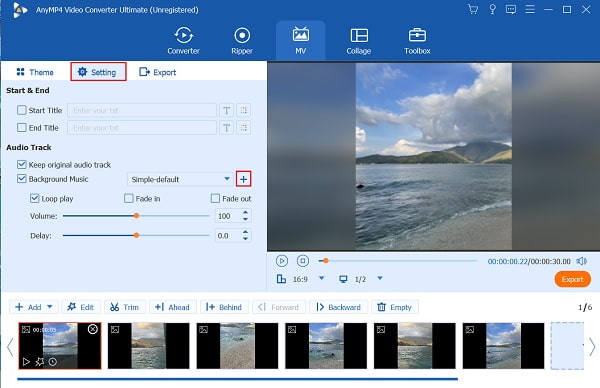Select the second timeline clip thumbnail
The image size is (600, 388).
pyautogui.click(x=148, y=346)
